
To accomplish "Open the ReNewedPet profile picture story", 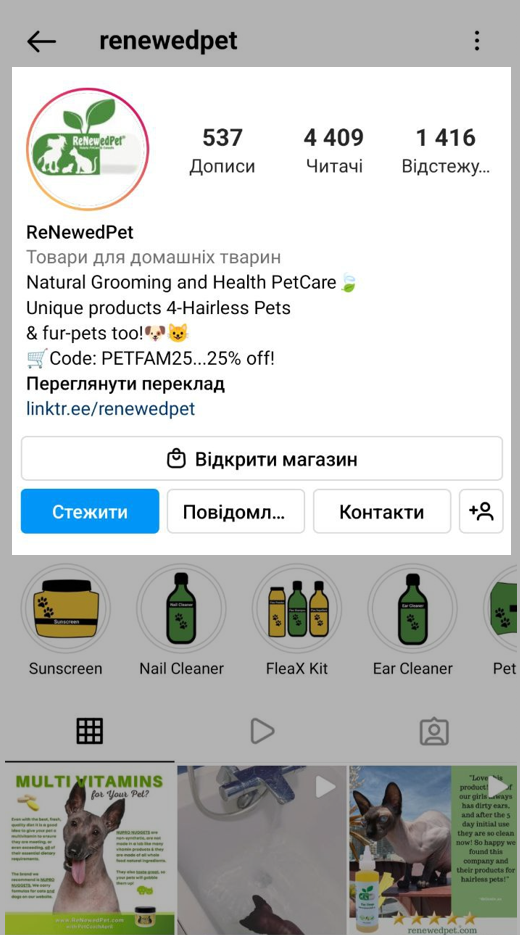I will click(87, 148).
